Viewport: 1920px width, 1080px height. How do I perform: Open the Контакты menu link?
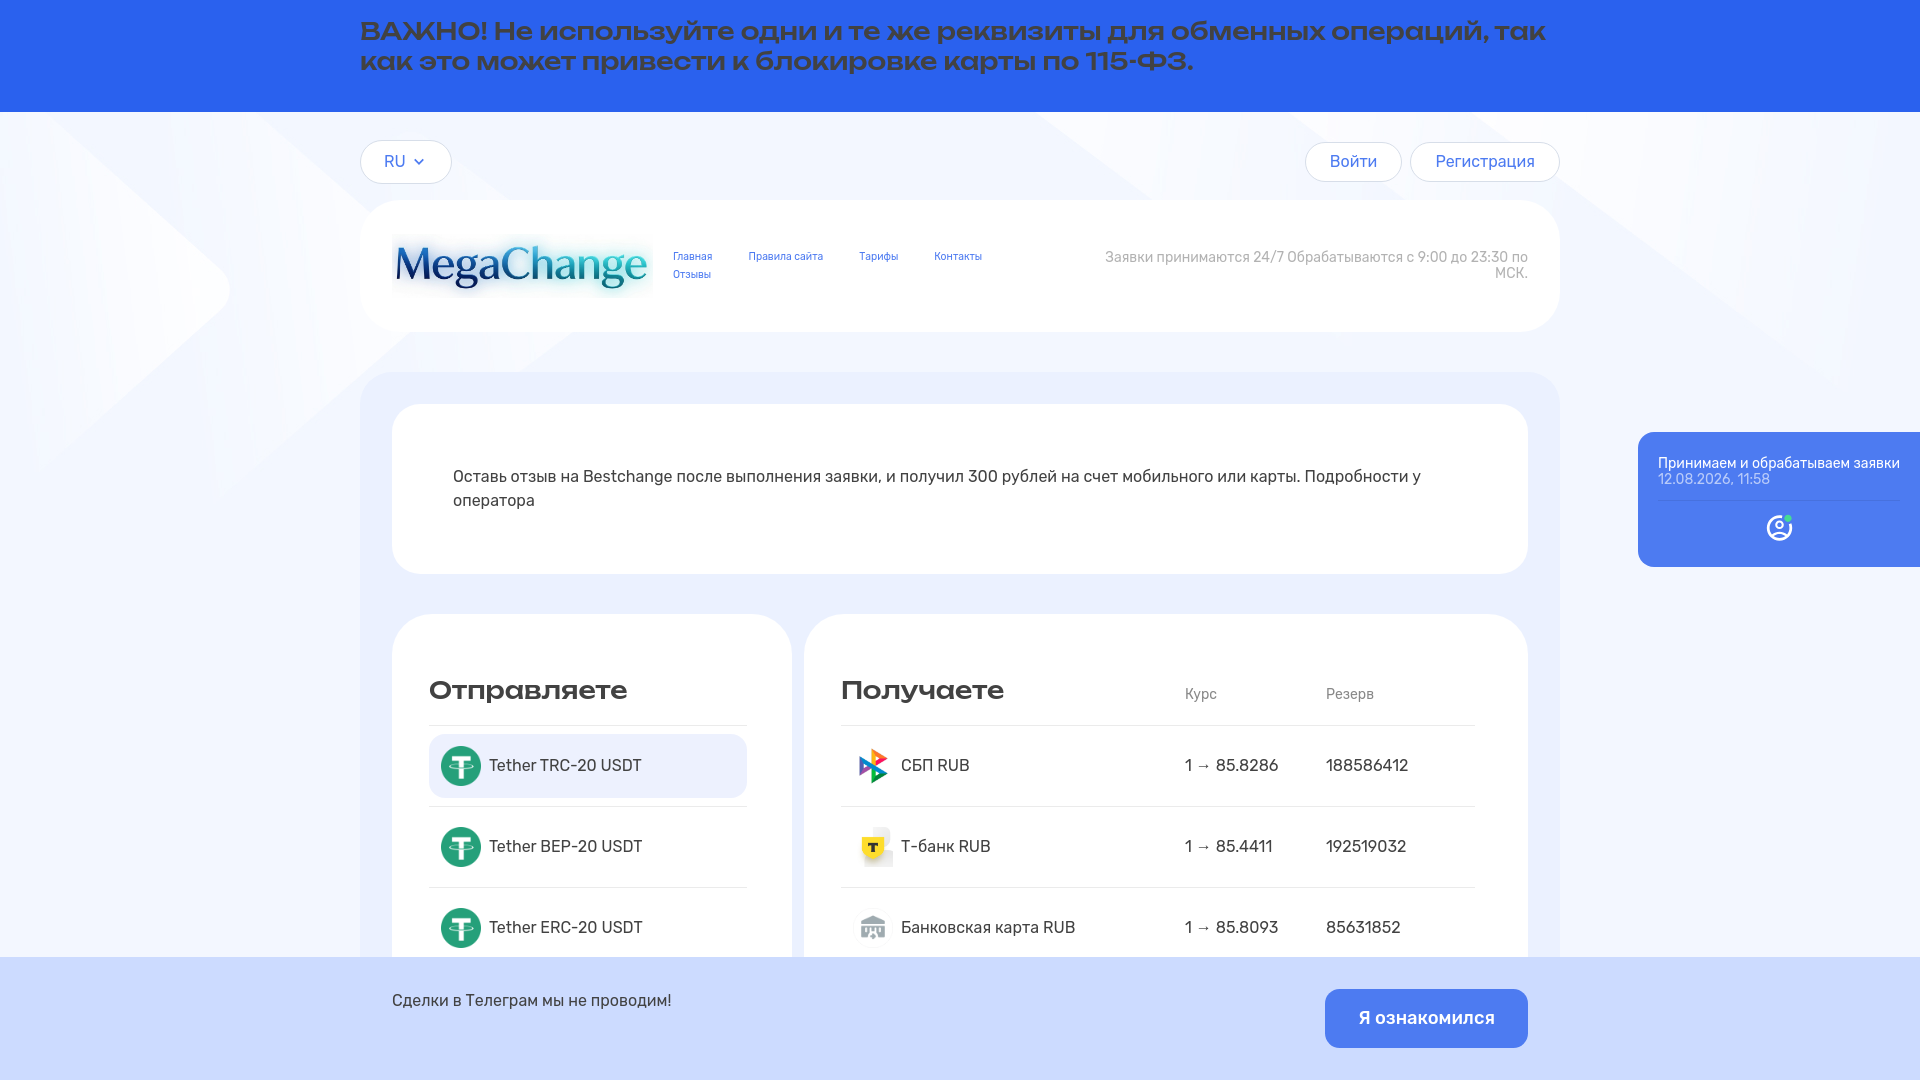click(x=958, y=257)
